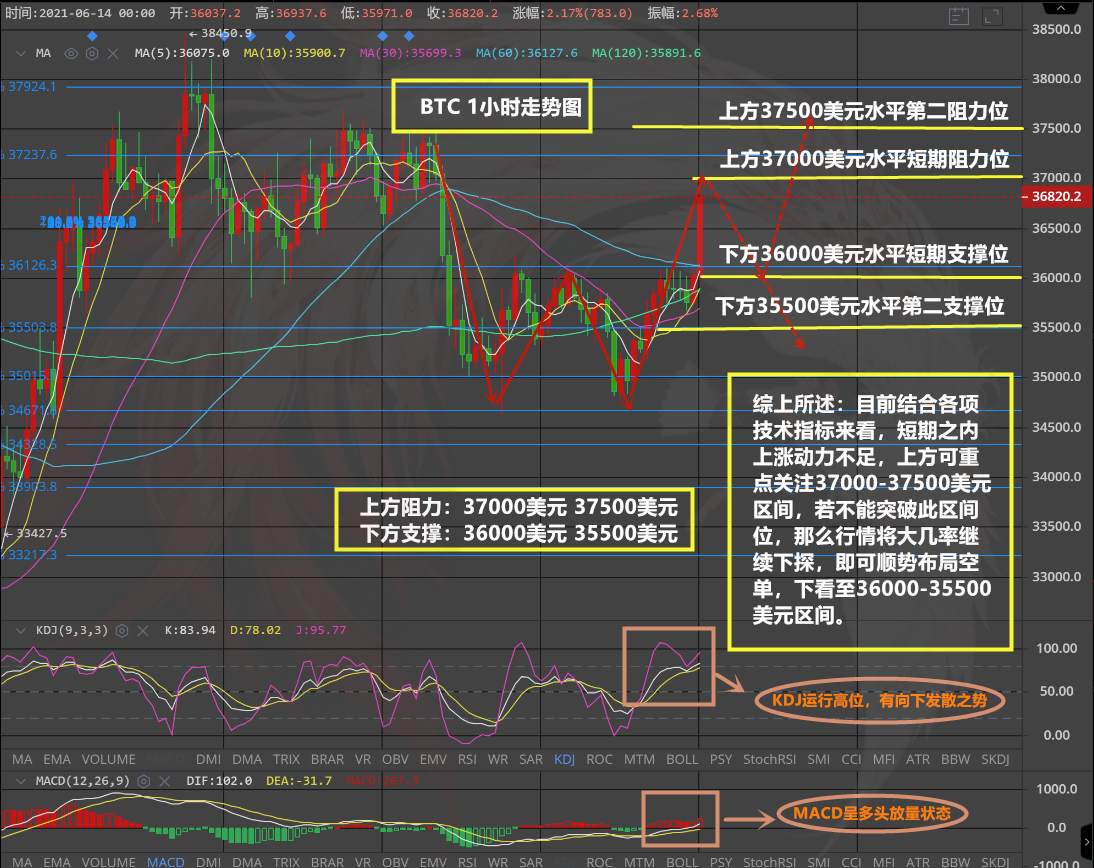Open the chart layout panel icon
The width and height of the screenshot is (1094, 868).
click(959, 17)
